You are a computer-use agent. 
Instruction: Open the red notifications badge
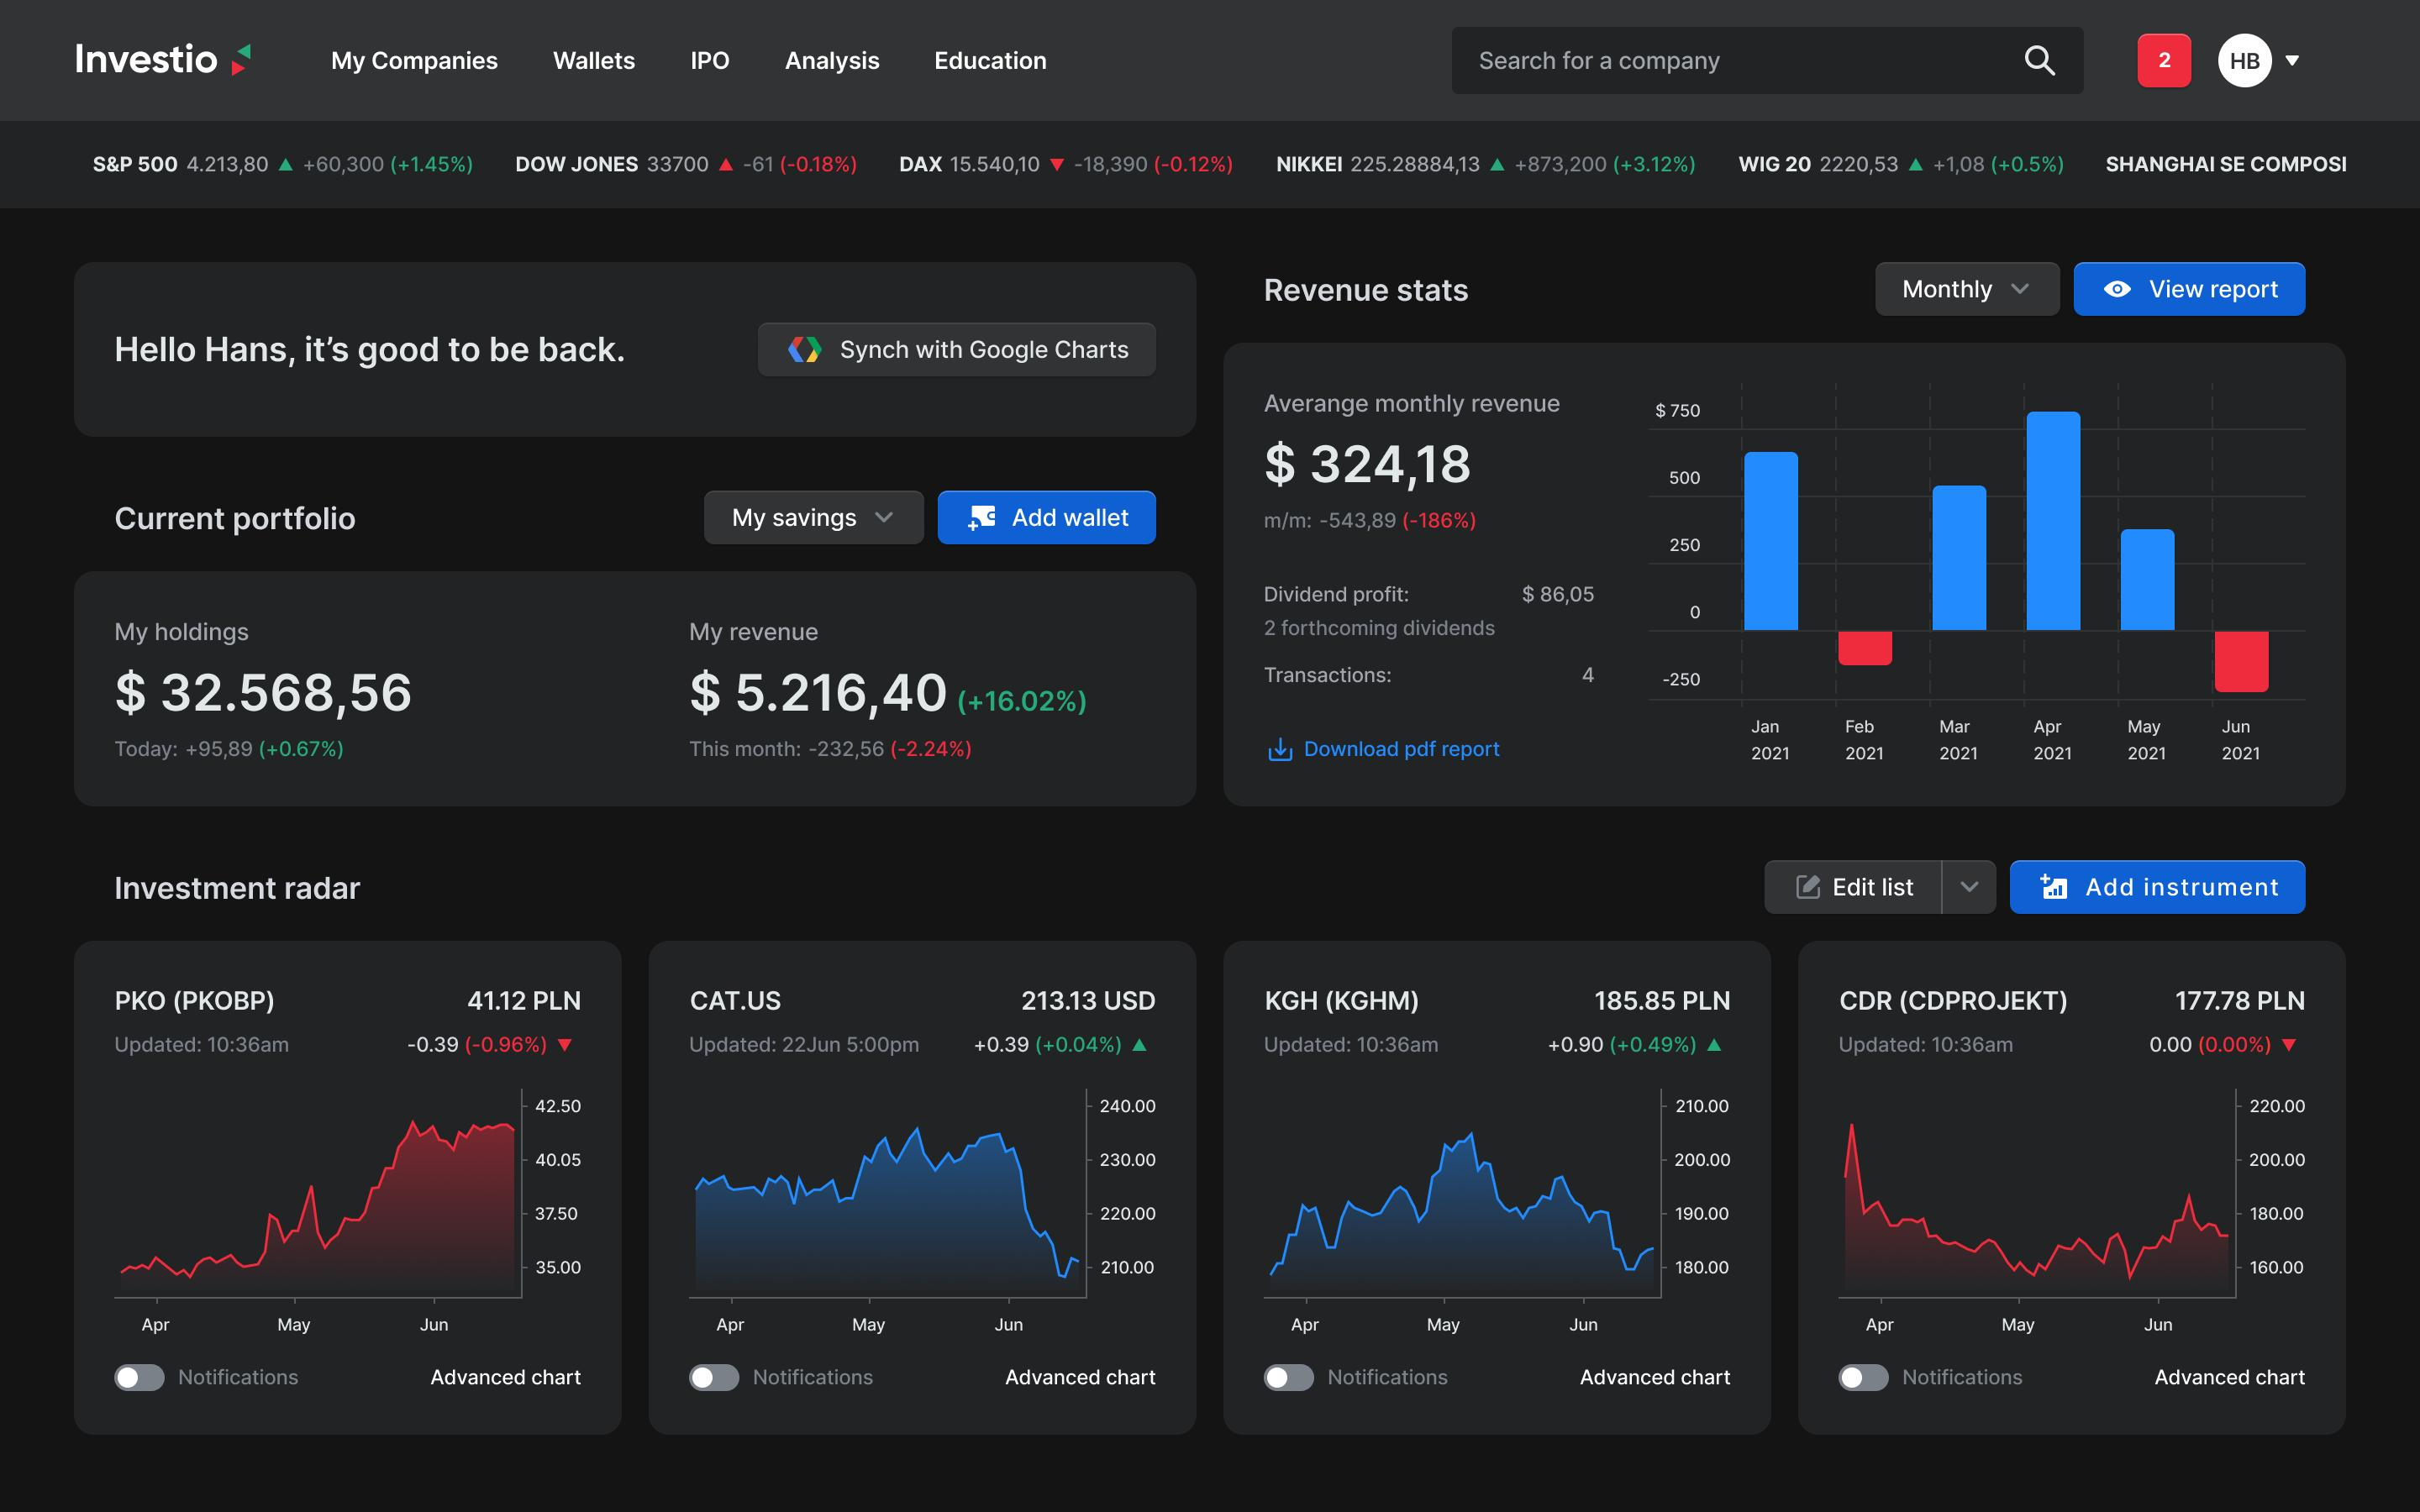click(x=2163, y=61)
